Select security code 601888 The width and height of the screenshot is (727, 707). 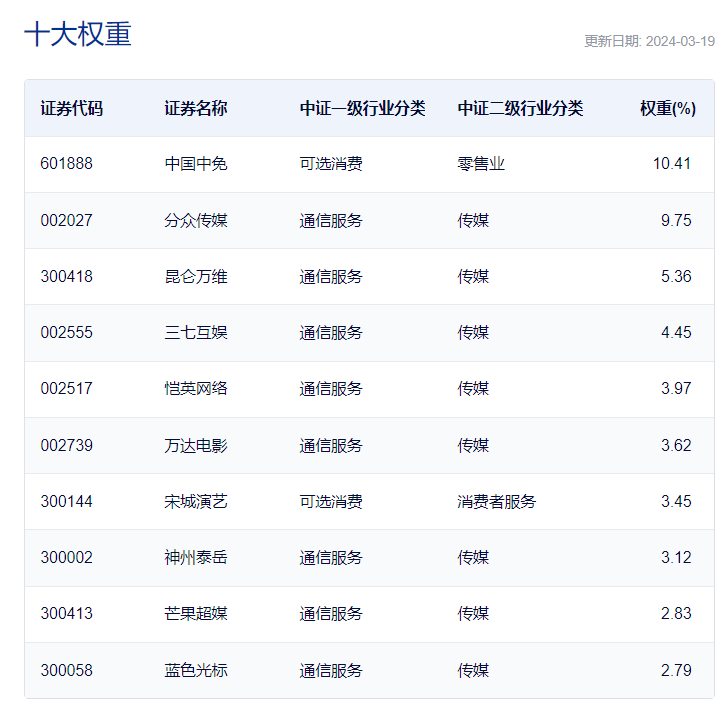(x=66, y=164)
